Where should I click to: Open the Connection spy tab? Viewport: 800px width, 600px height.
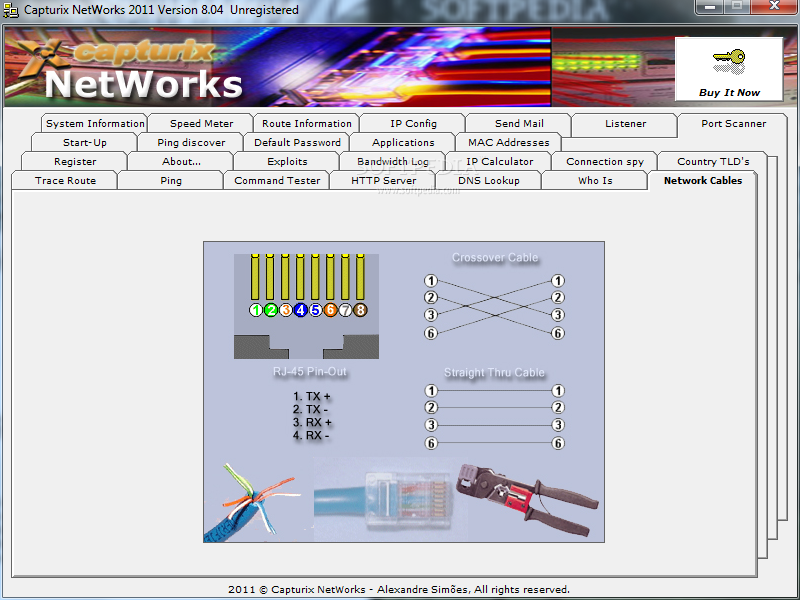605,161
